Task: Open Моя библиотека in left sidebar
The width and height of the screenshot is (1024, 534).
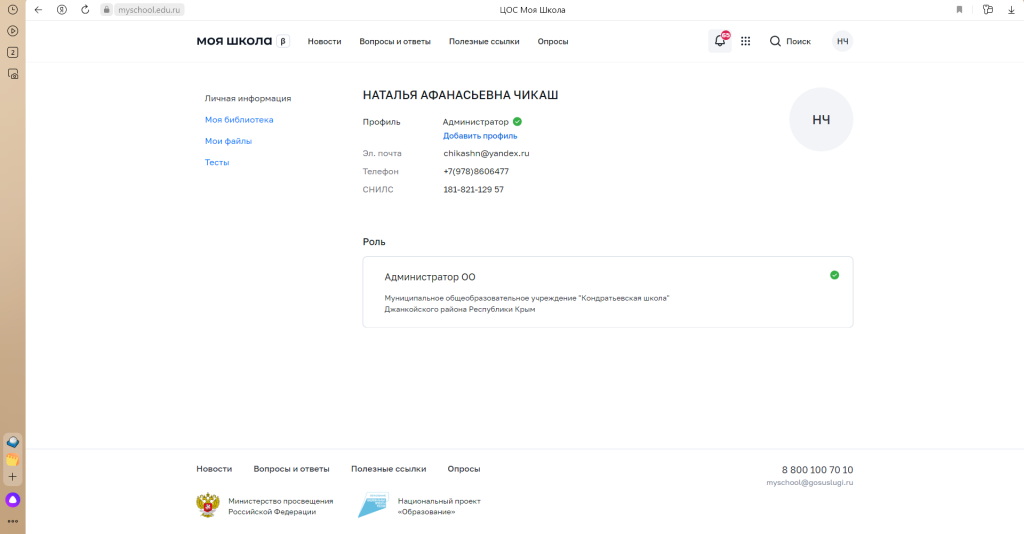Action: [239, 120]
